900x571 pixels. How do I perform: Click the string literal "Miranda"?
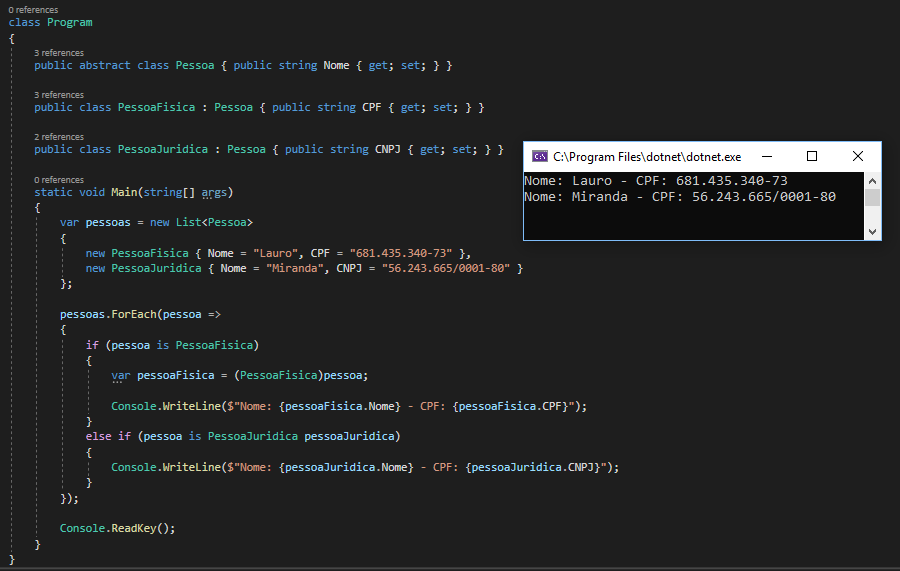tap(294, 268)
